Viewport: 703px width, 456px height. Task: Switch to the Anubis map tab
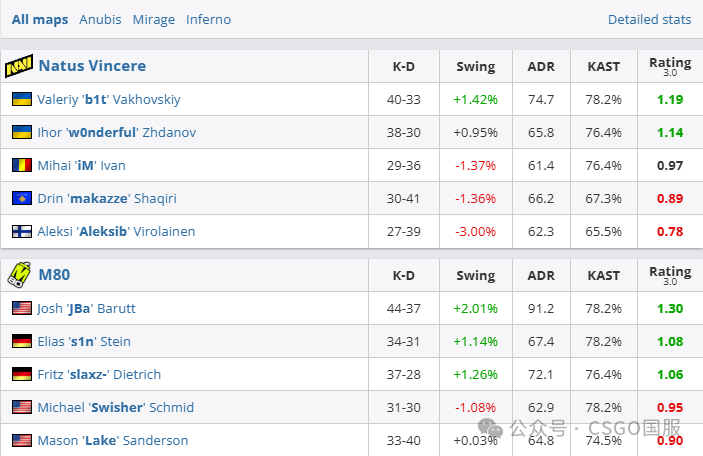tap(100, 19)
